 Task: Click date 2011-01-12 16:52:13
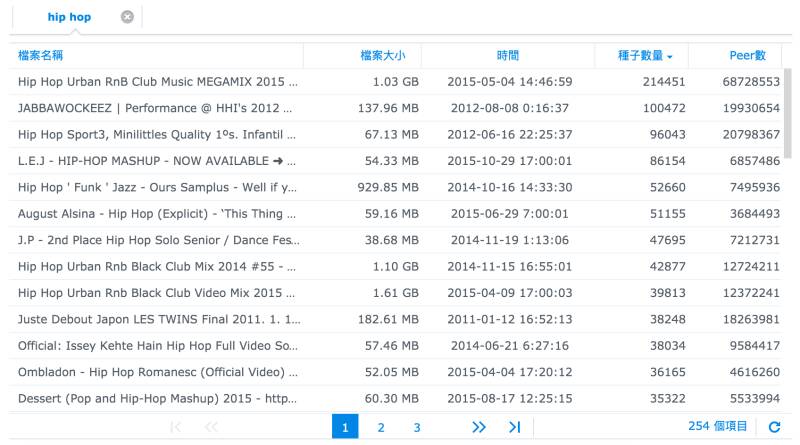tap(510, 319)
